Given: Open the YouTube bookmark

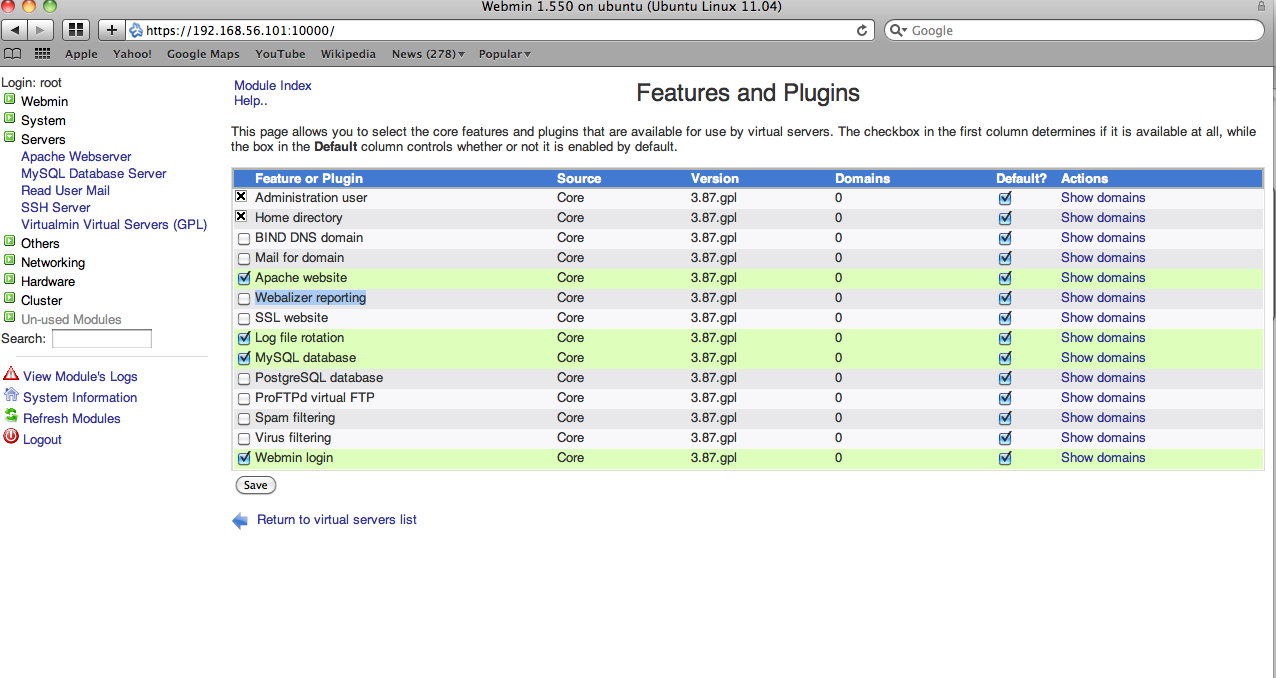Looking at the screenshot, I should pos(280,54).
